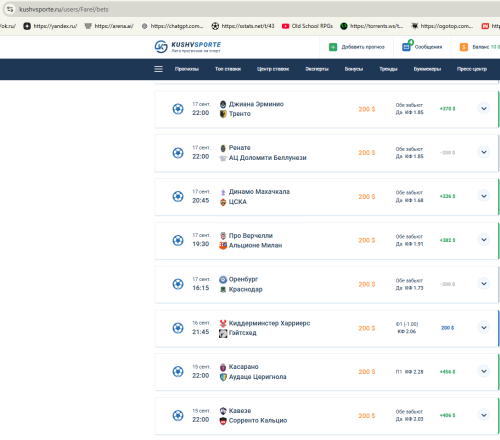Open the Букмекеры menu item
This screenshot has height=440, width=500.
coord(427,69)
